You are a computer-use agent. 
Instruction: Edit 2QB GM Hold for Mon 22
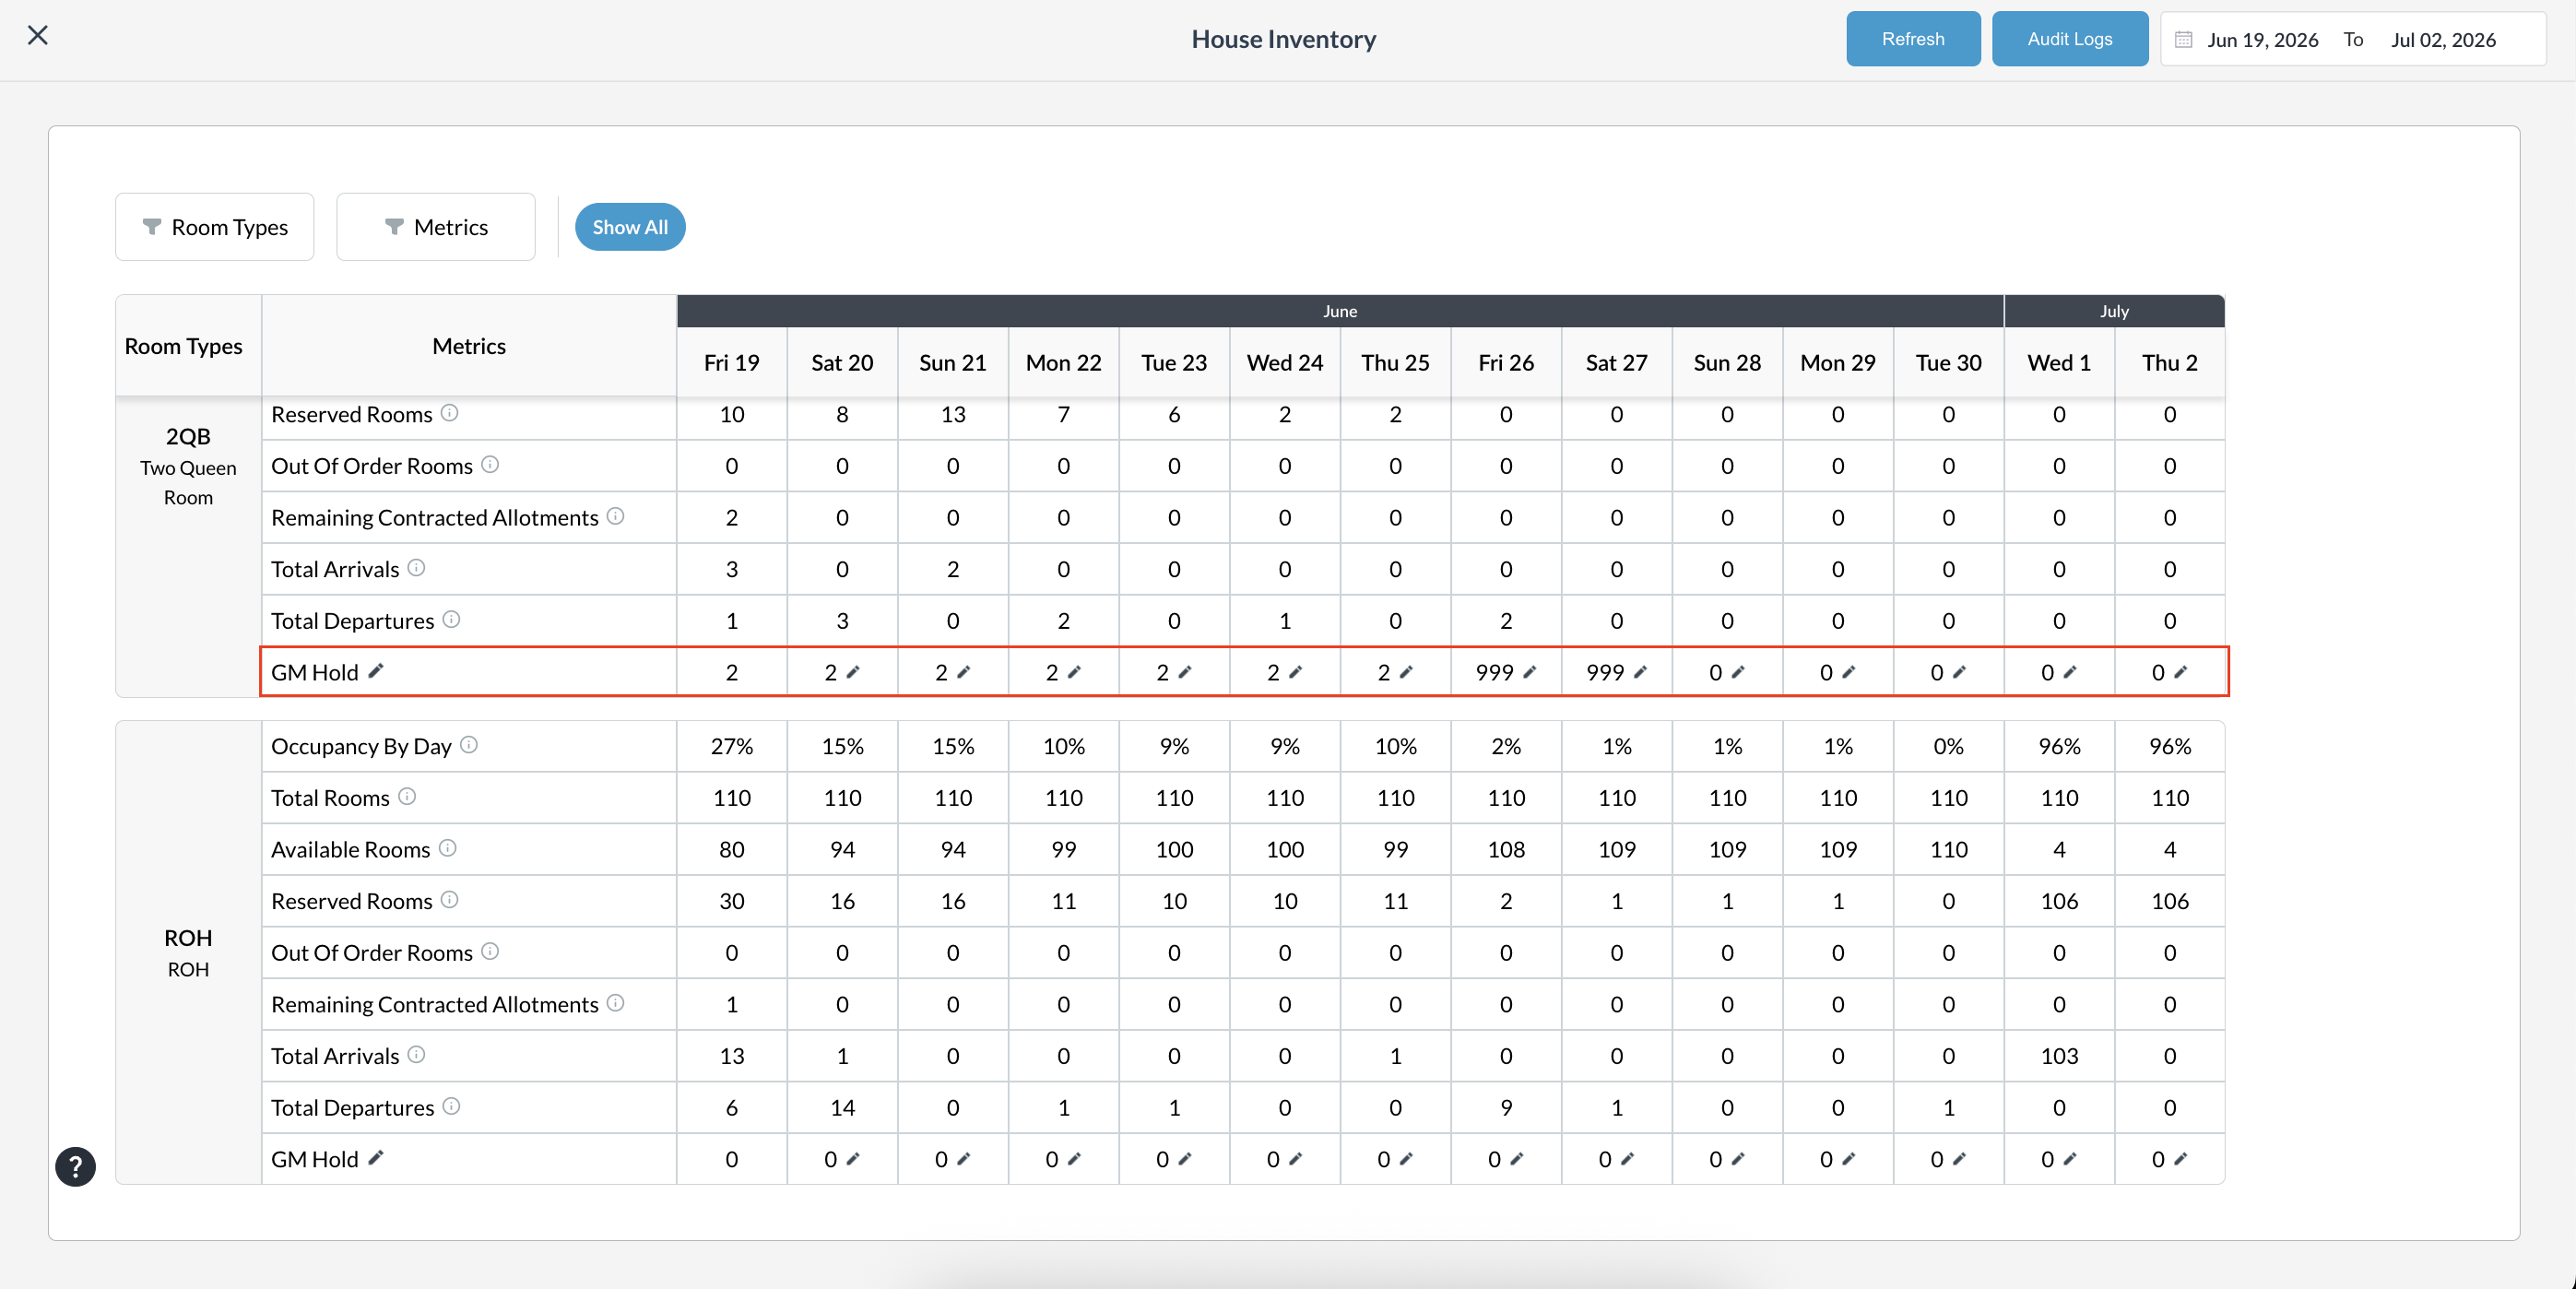point(1074,672)
